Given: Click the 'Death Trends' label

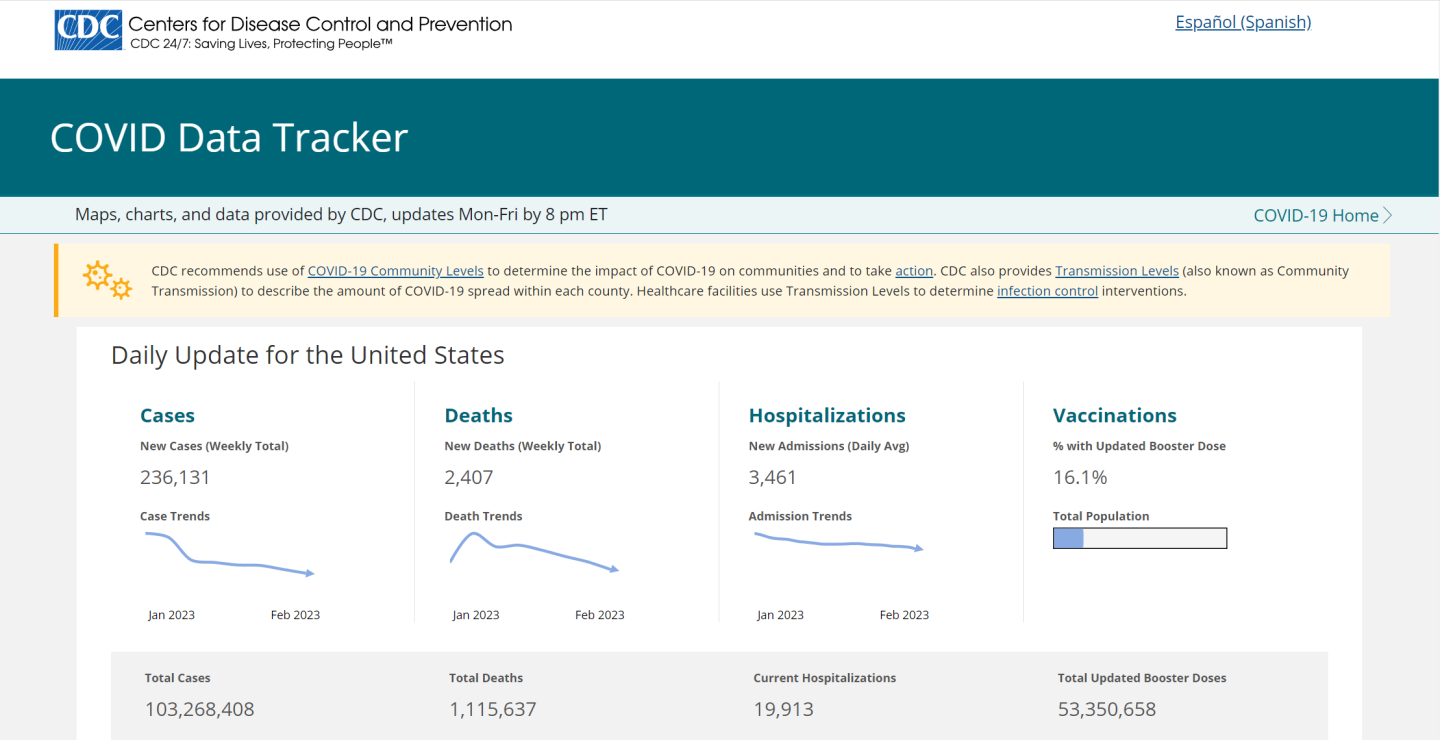Looking at the screenshot, I should [484, 516].
